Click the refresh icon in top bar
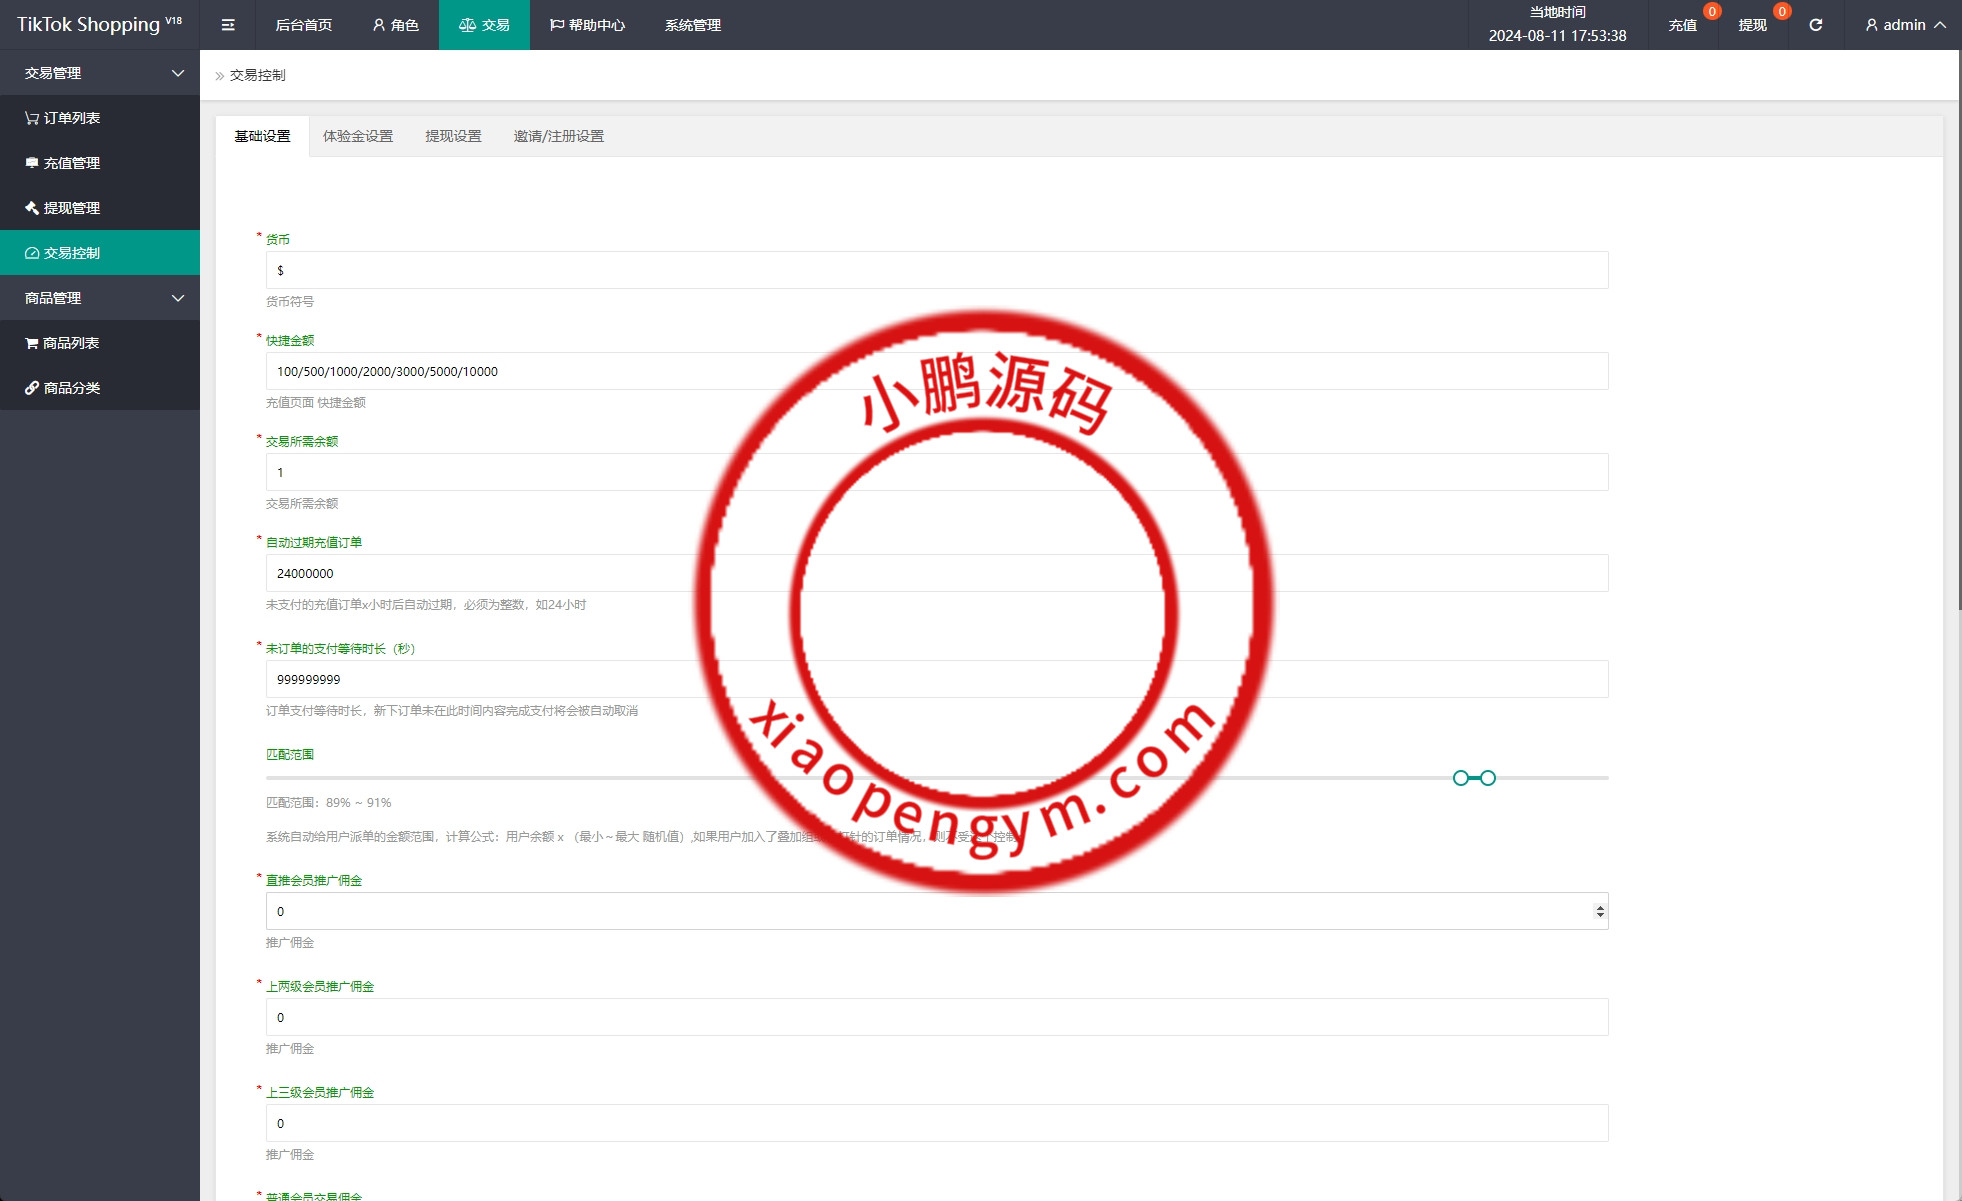The height and width of the screenshot is (1201, 1962). (1815, 25)
